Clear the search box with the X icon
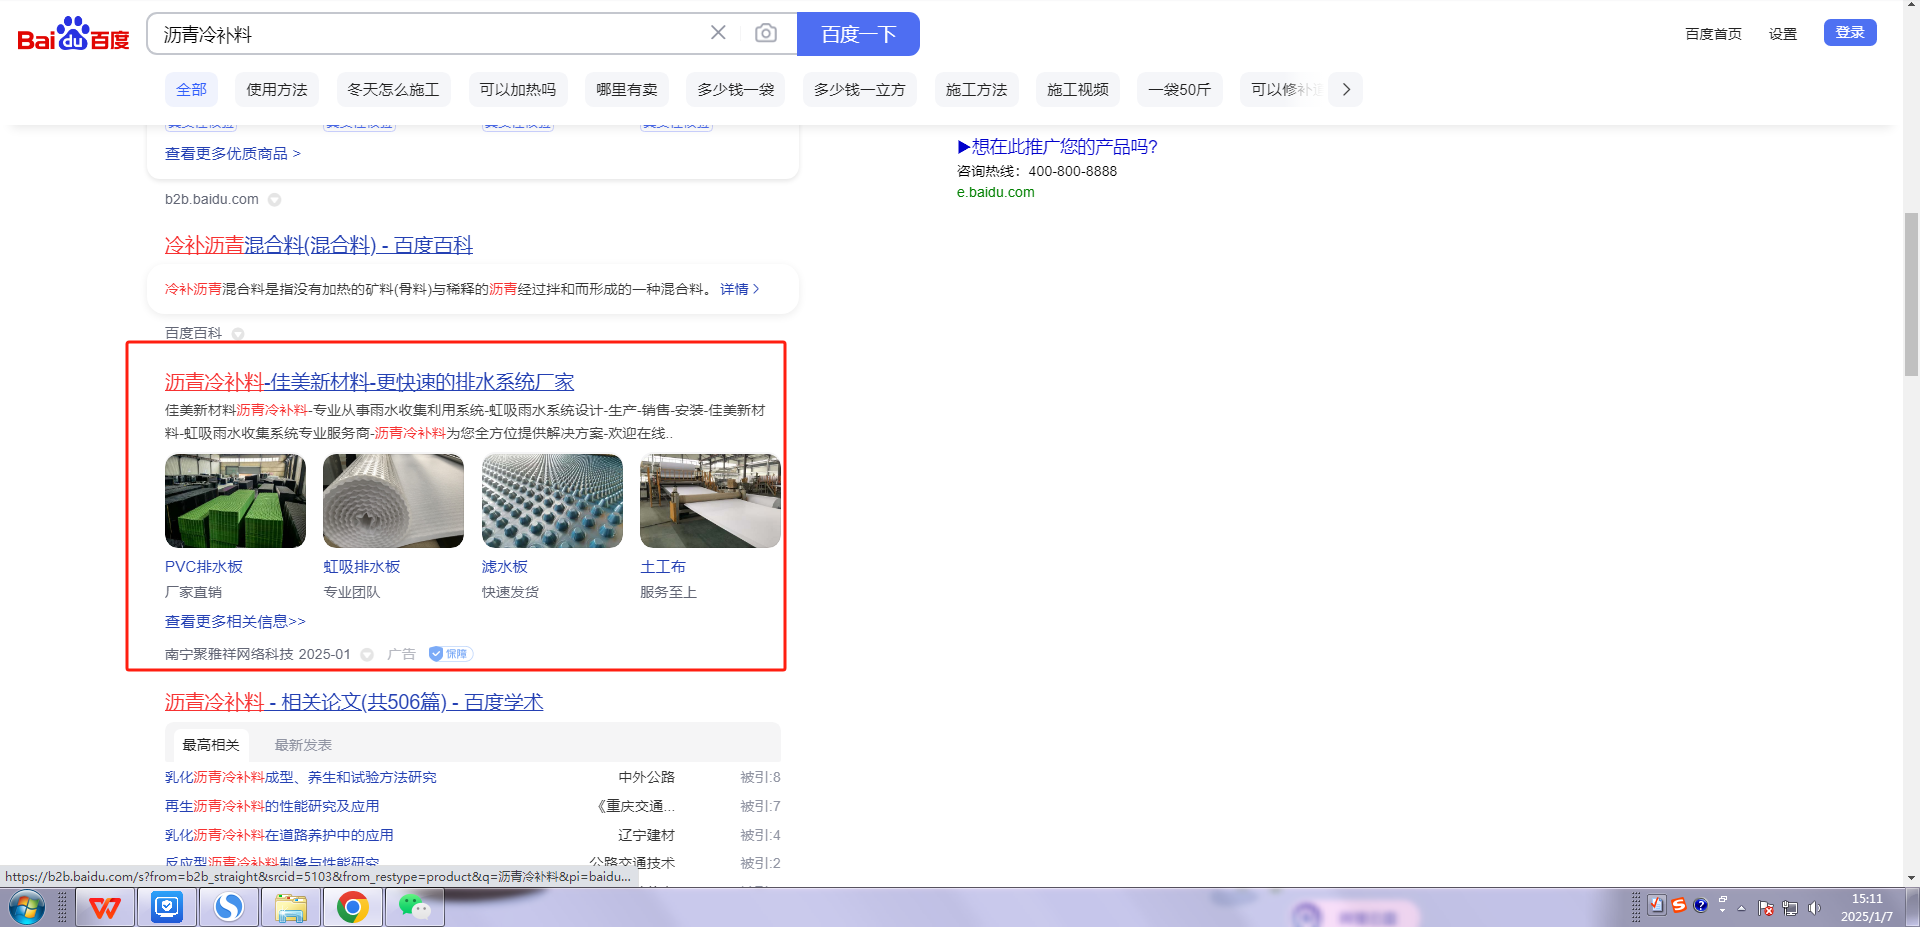The width and height of the screenshot is (1920, 927). click(x=718, y=33)
